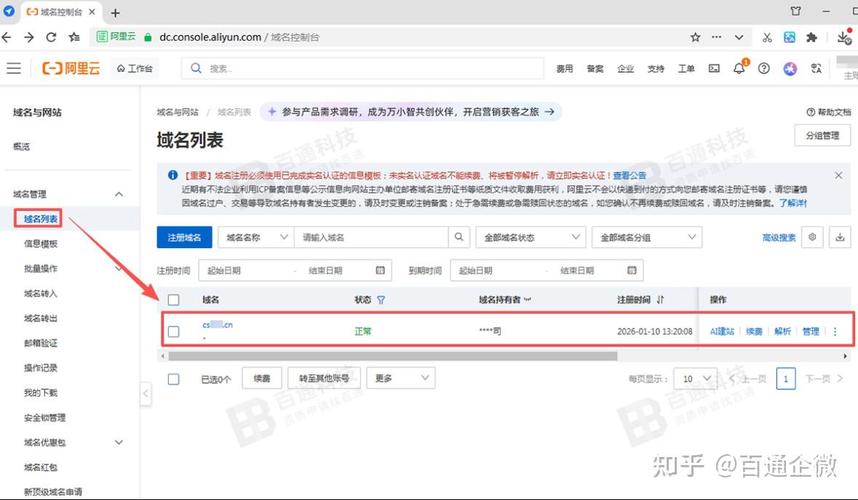Switch language with the translate icon

tap(816, 68)
